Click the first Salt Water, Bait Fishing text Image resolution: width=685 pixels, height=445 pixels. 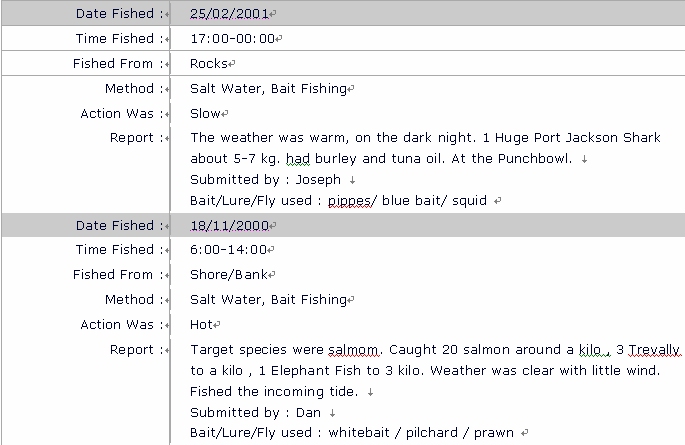[x=268, y=89]
